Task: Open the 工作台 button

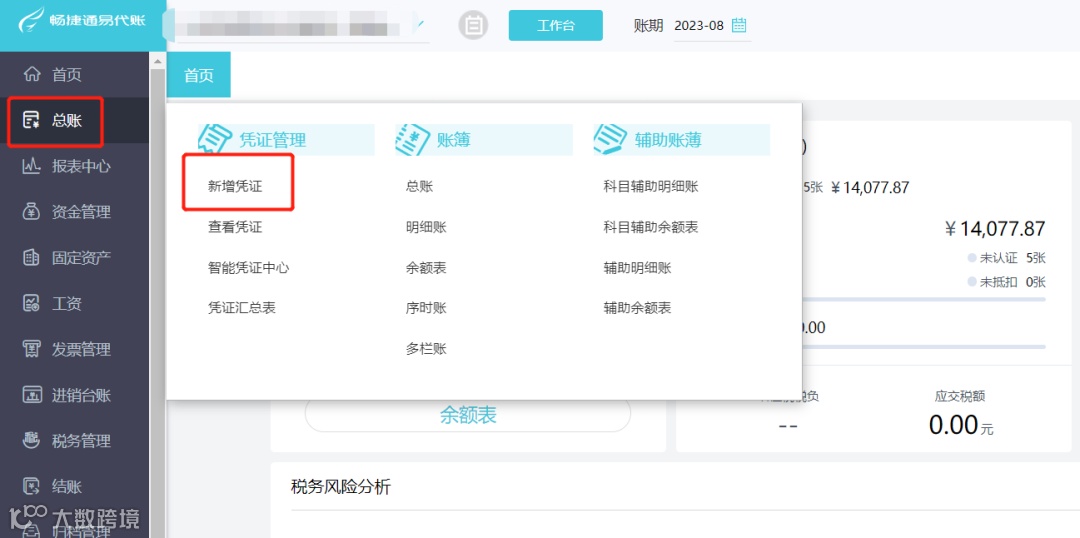Action: (556, 25)
